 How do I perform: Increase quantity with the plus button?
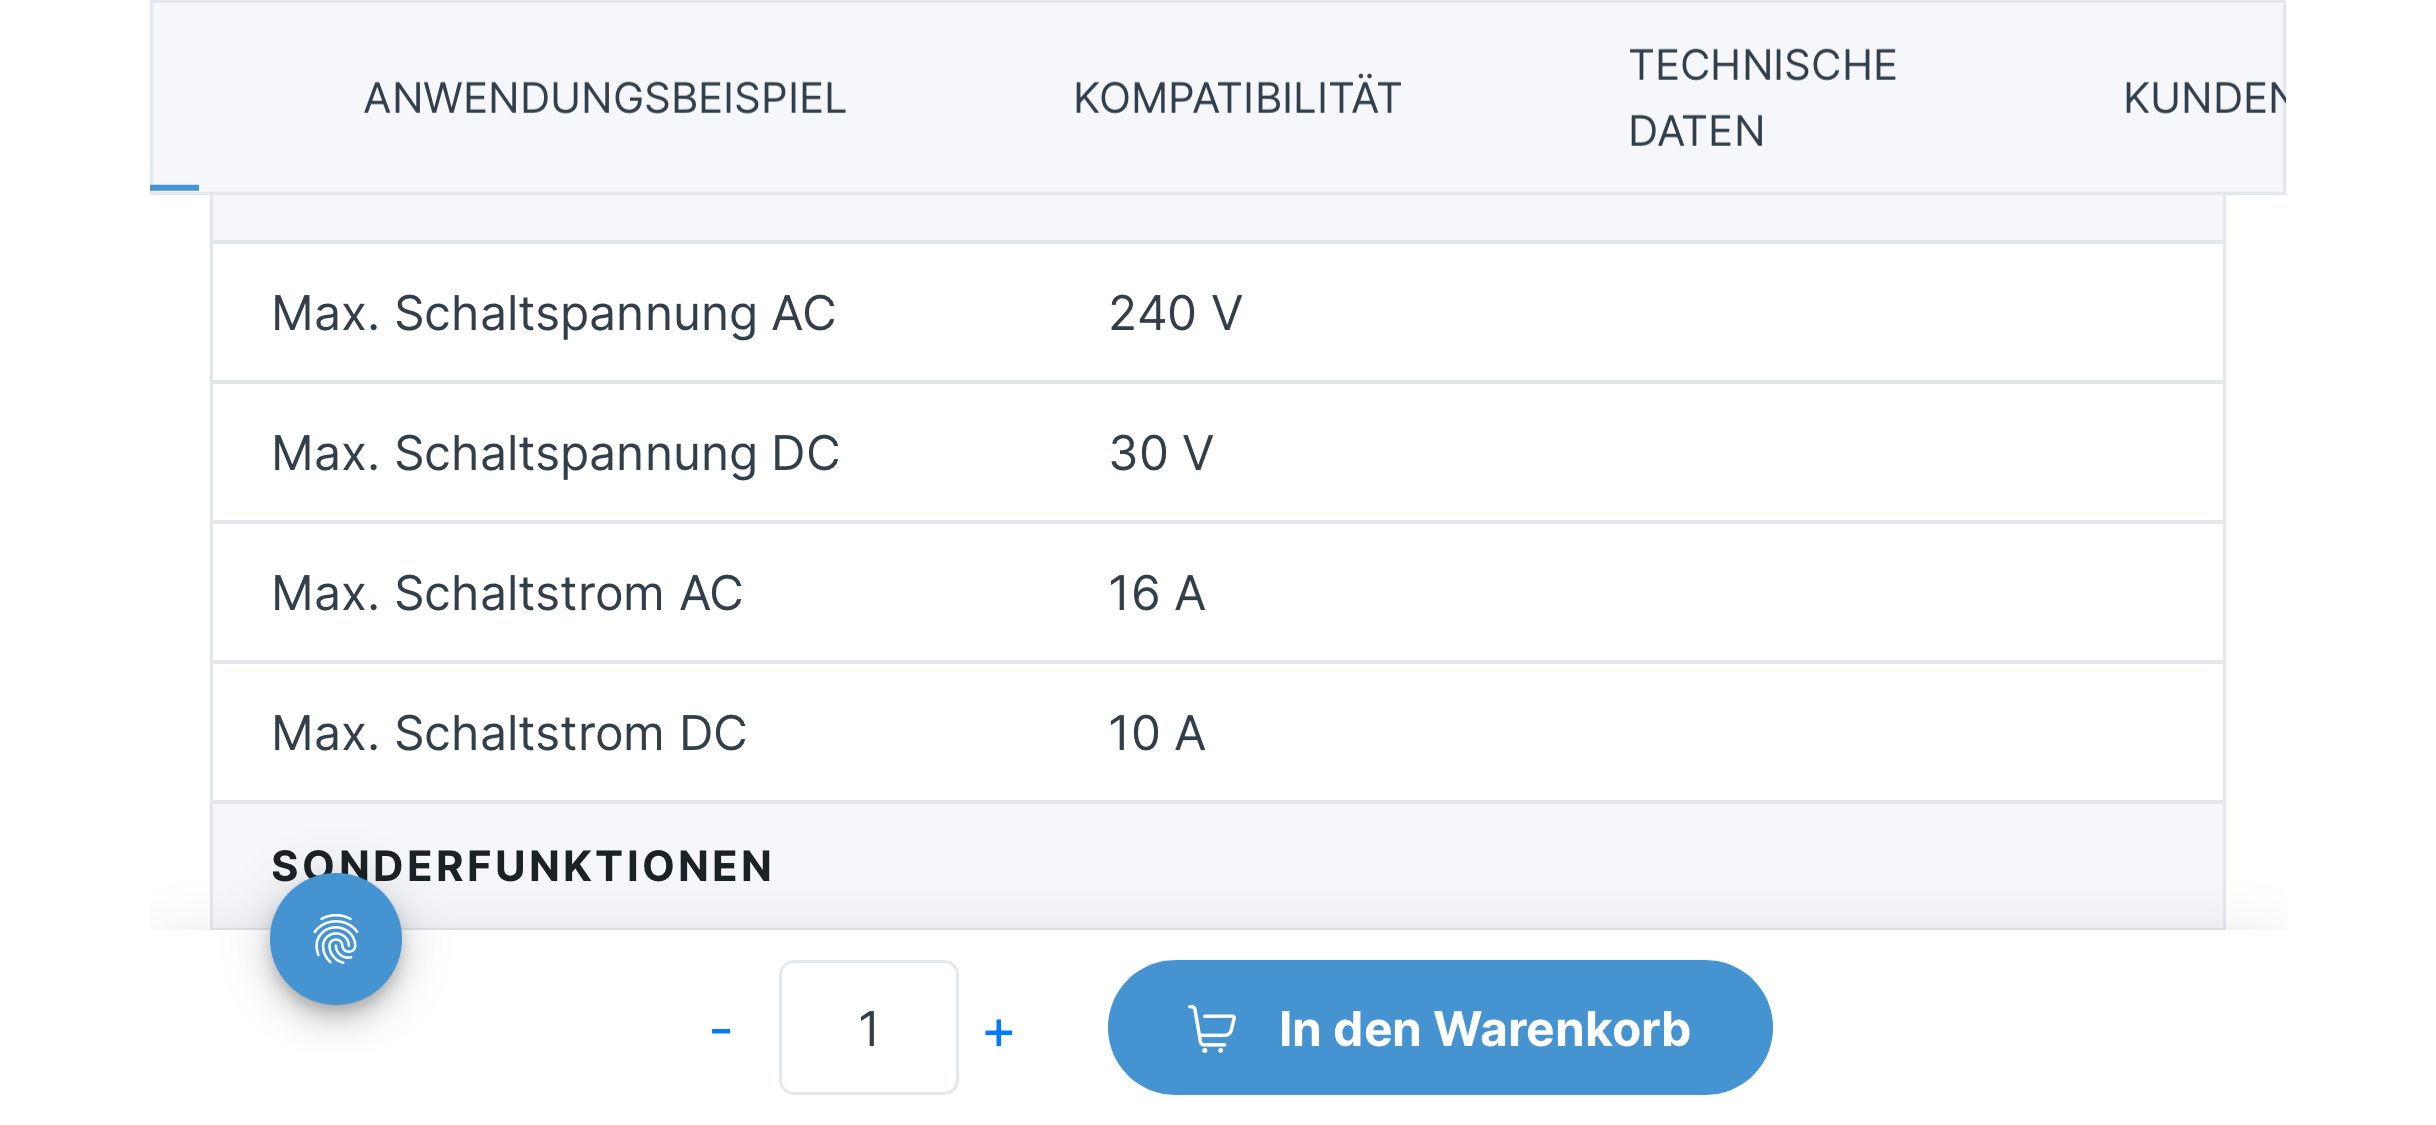click(998, 1031)
